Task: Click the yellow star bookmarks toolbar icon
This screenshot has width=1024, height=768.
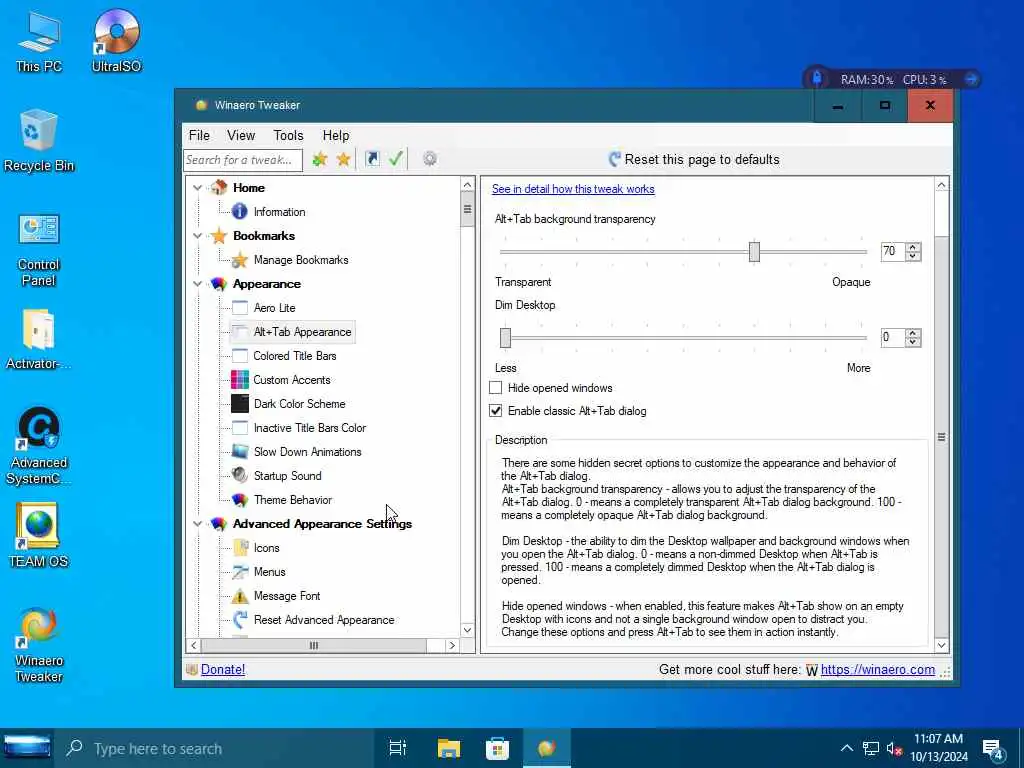Action: [344, 159]
